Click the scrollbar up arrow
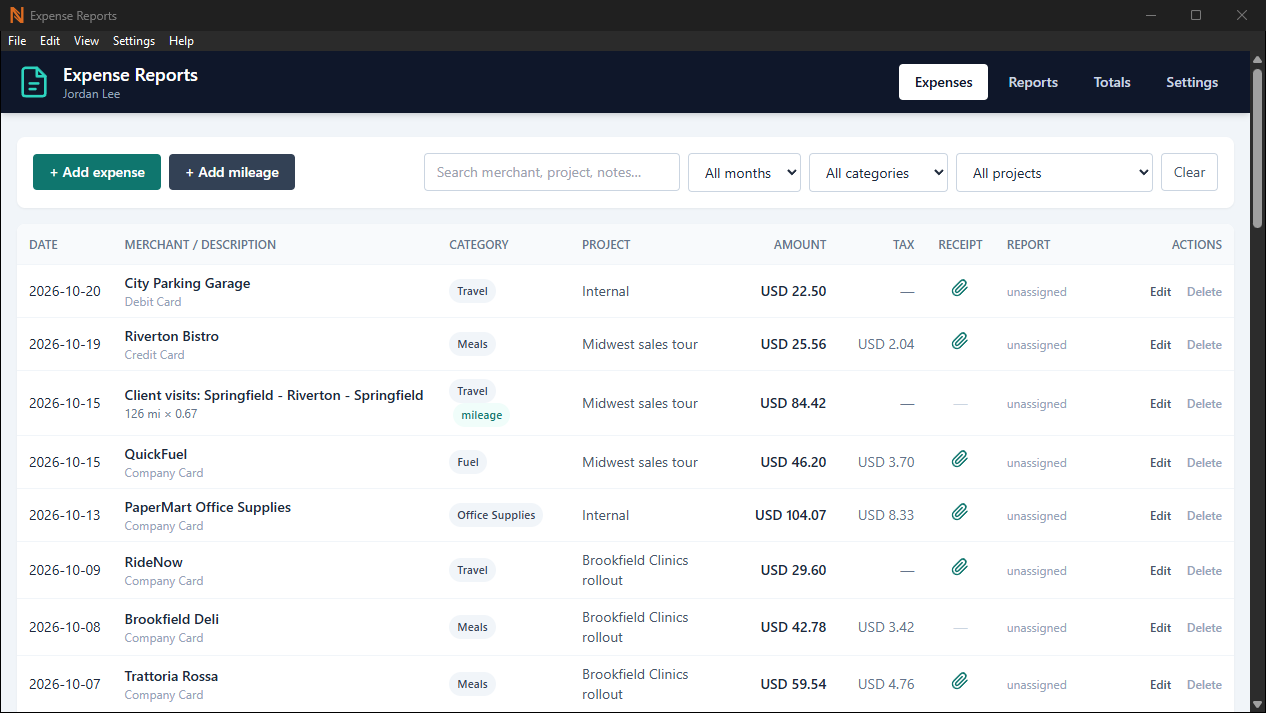Image resolution: width=1266 pixels, height=713 pixels. (x=1258, y=59)
